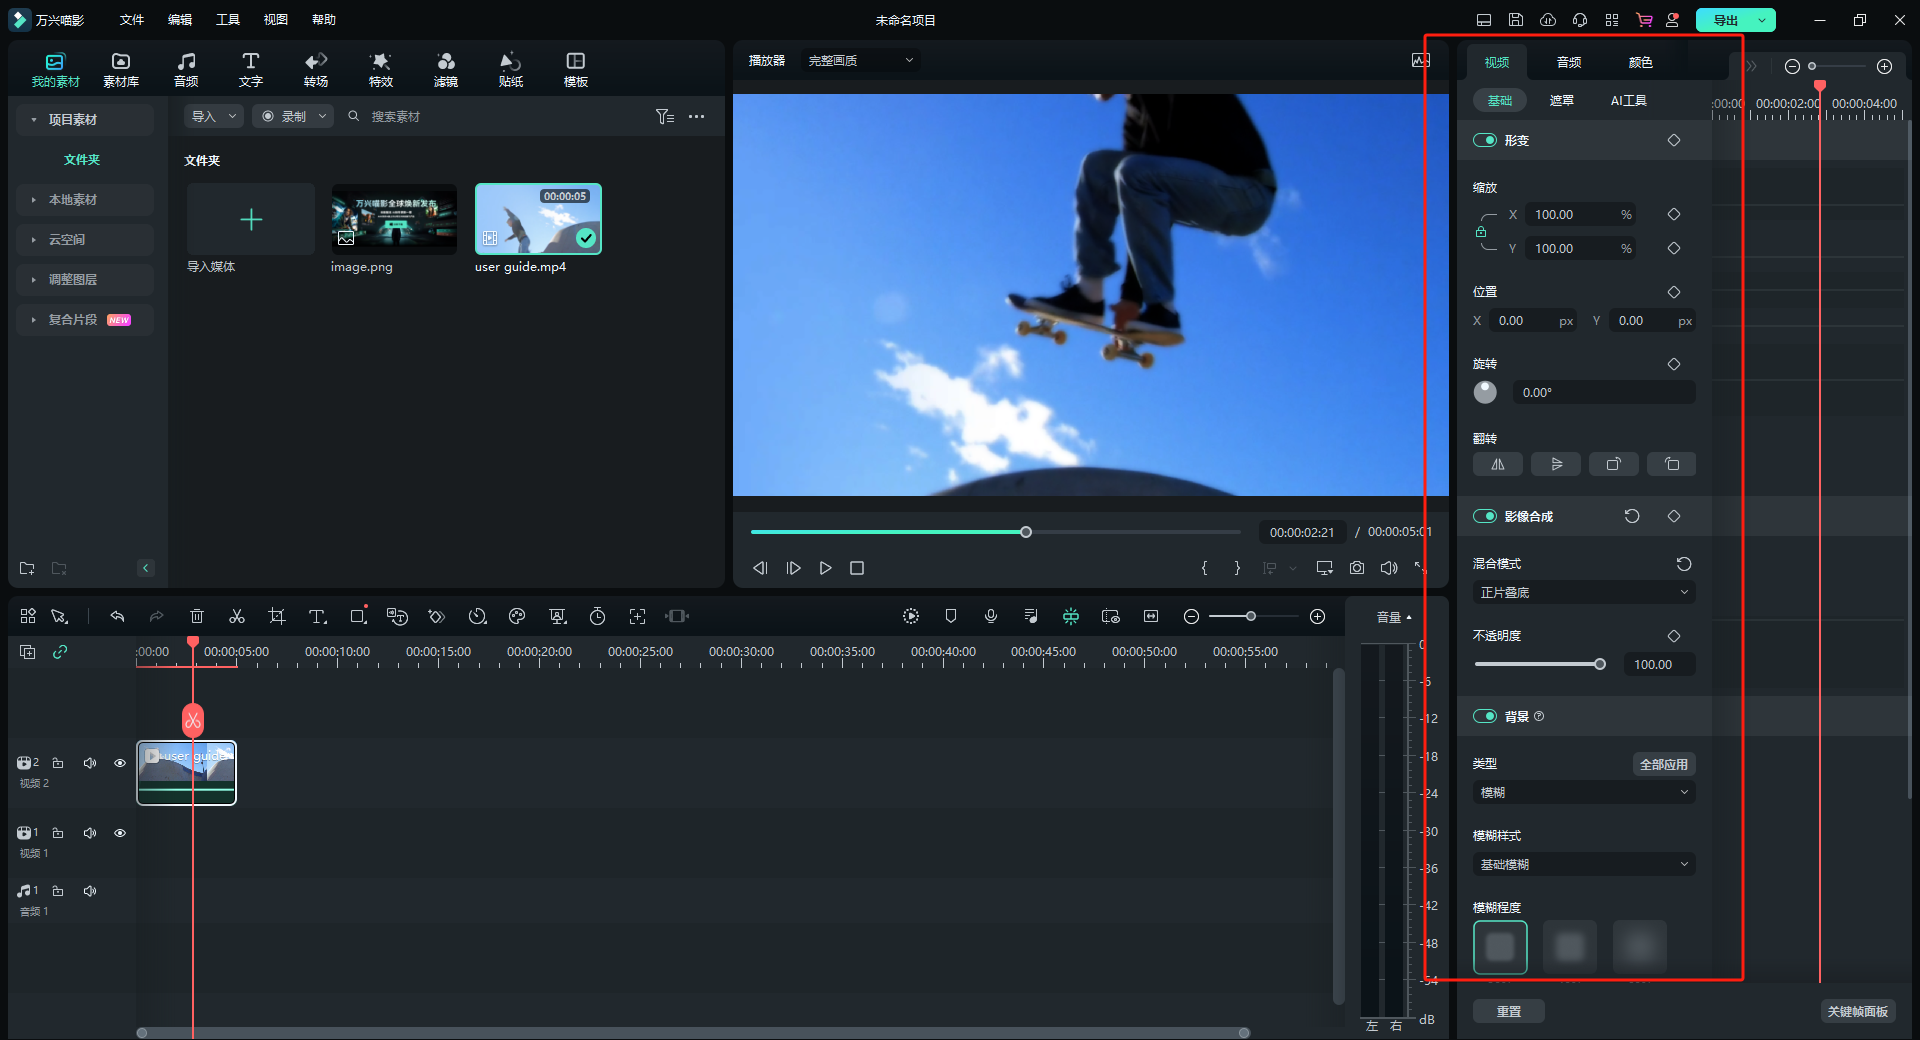Open the 转场 transitions panel

coord(316,70)
